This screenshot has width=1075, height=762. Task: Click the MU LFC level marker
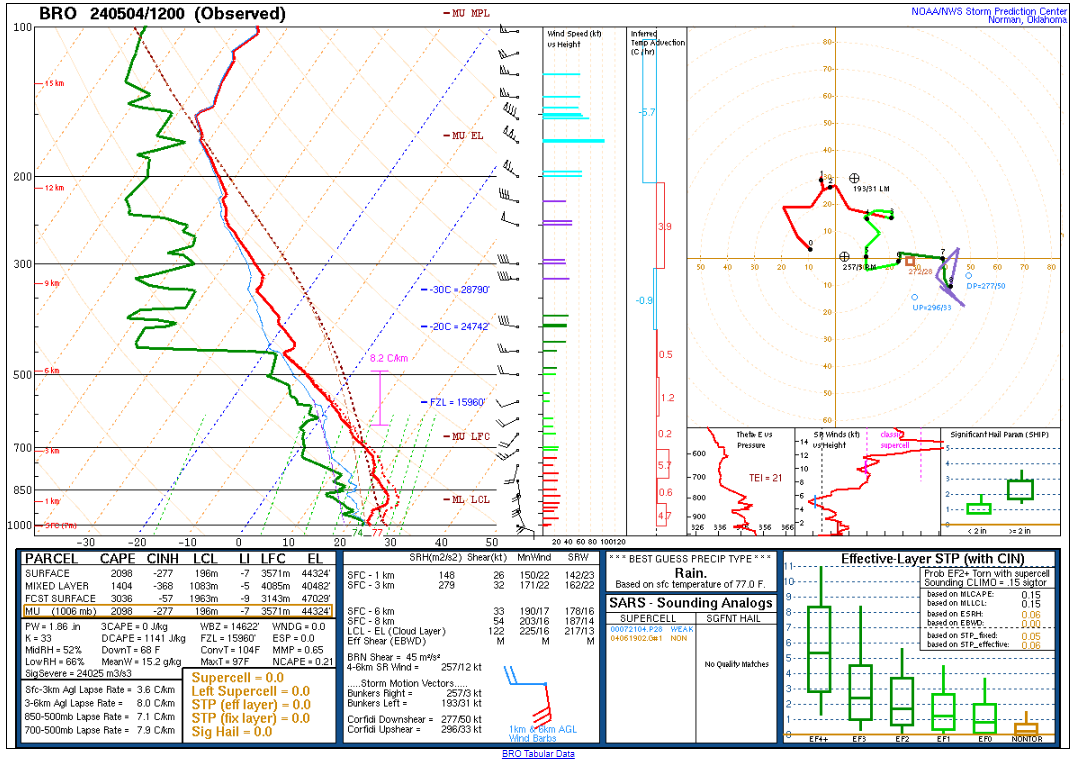click(x=469, y=437)
